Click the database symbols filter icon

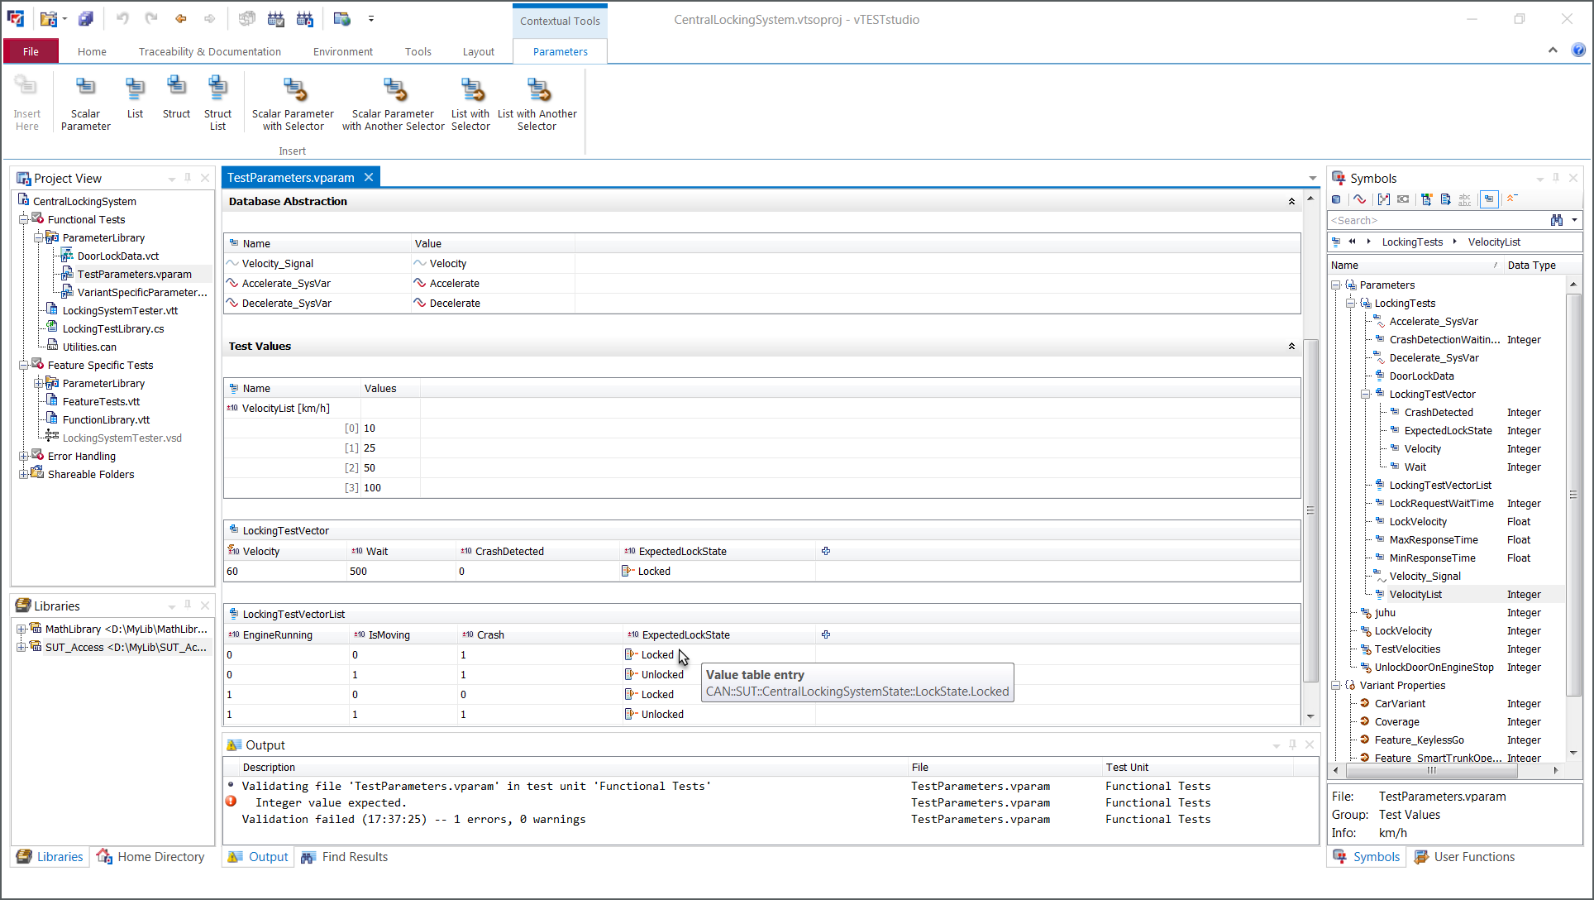[x=1336, y=199]
